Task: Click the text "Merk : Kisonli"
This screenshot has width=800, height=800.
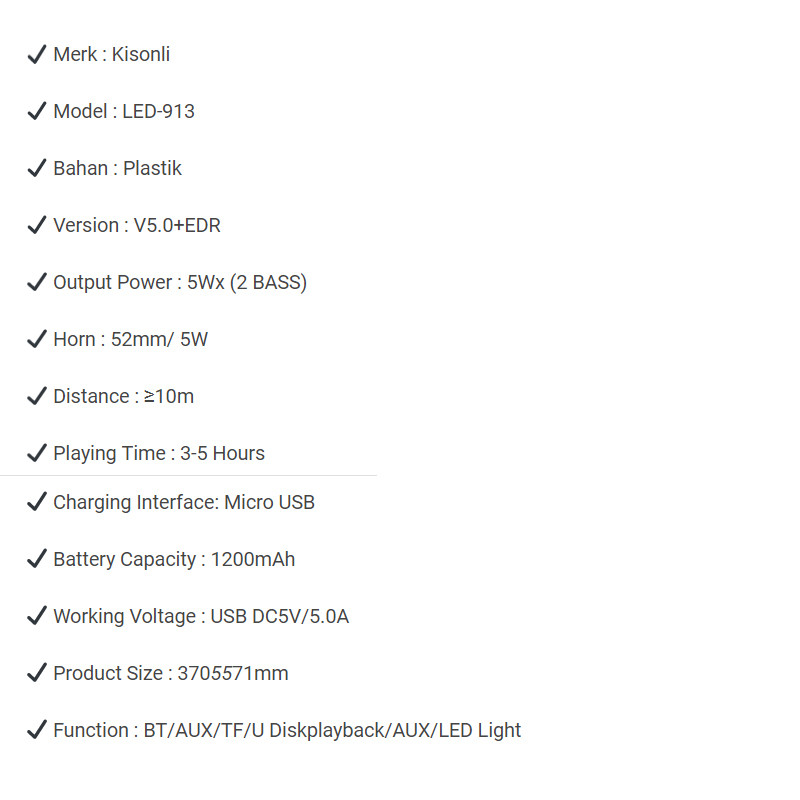Action: pyautogui.click(x=111, y=54)
